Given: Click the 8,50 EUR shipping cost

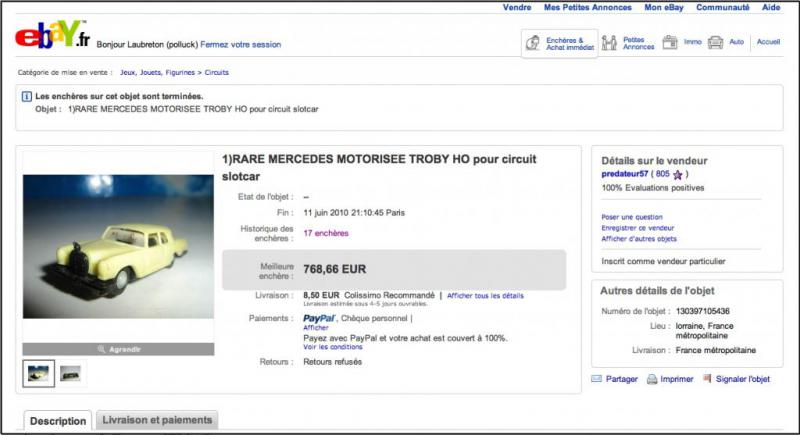Looking at the screenshot, I should point(321,295).
